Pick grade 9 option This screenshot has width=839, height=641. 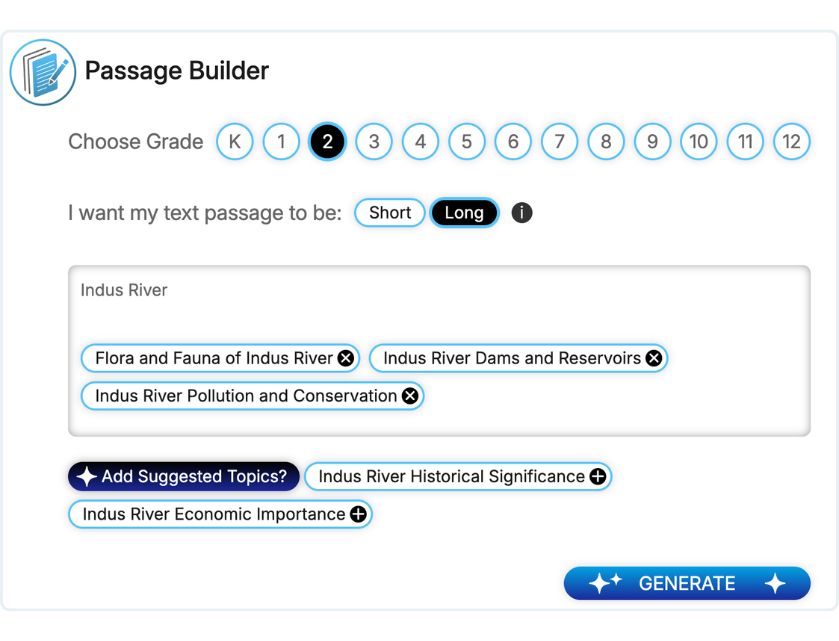click(652, 142)
